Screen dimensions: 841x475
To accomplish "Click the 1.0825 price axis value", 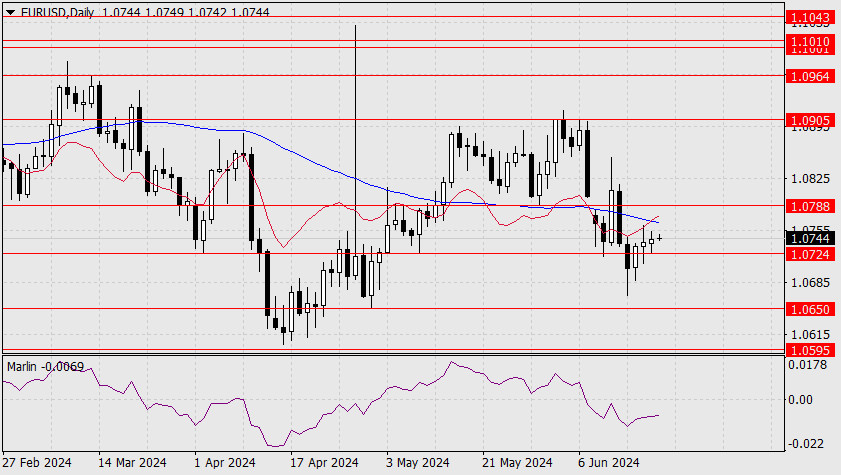I will tap(810, 178).
